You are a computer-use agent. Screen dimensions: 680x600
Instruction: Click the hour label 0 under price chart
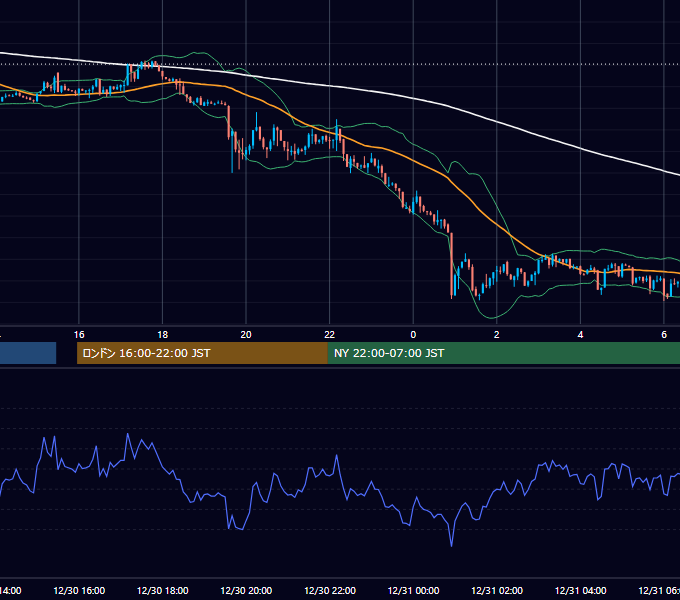(x=413, y=335)
